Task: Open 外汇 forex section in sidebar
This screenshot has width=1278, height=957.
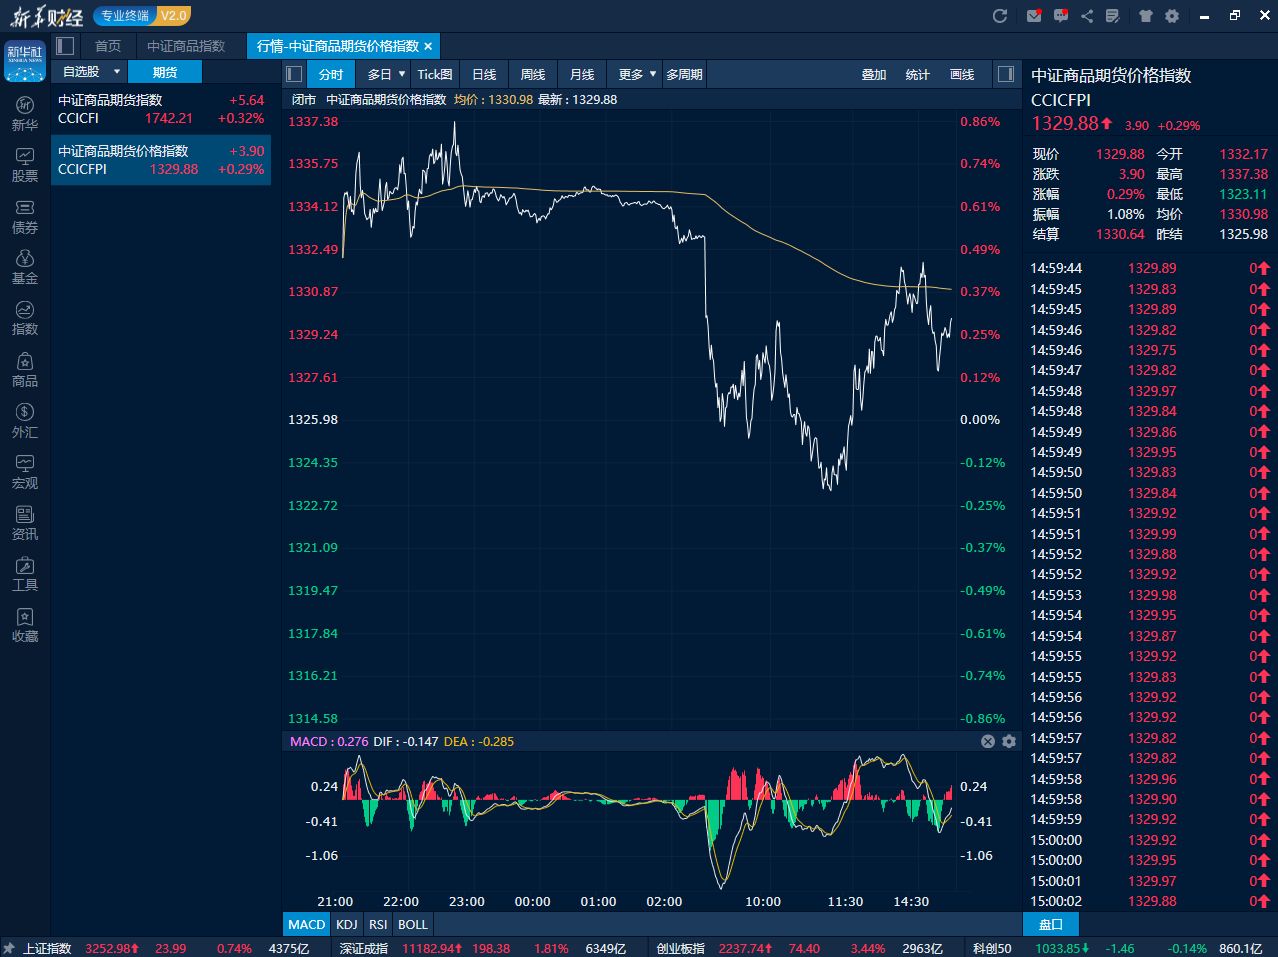Action: click(25, 421)
